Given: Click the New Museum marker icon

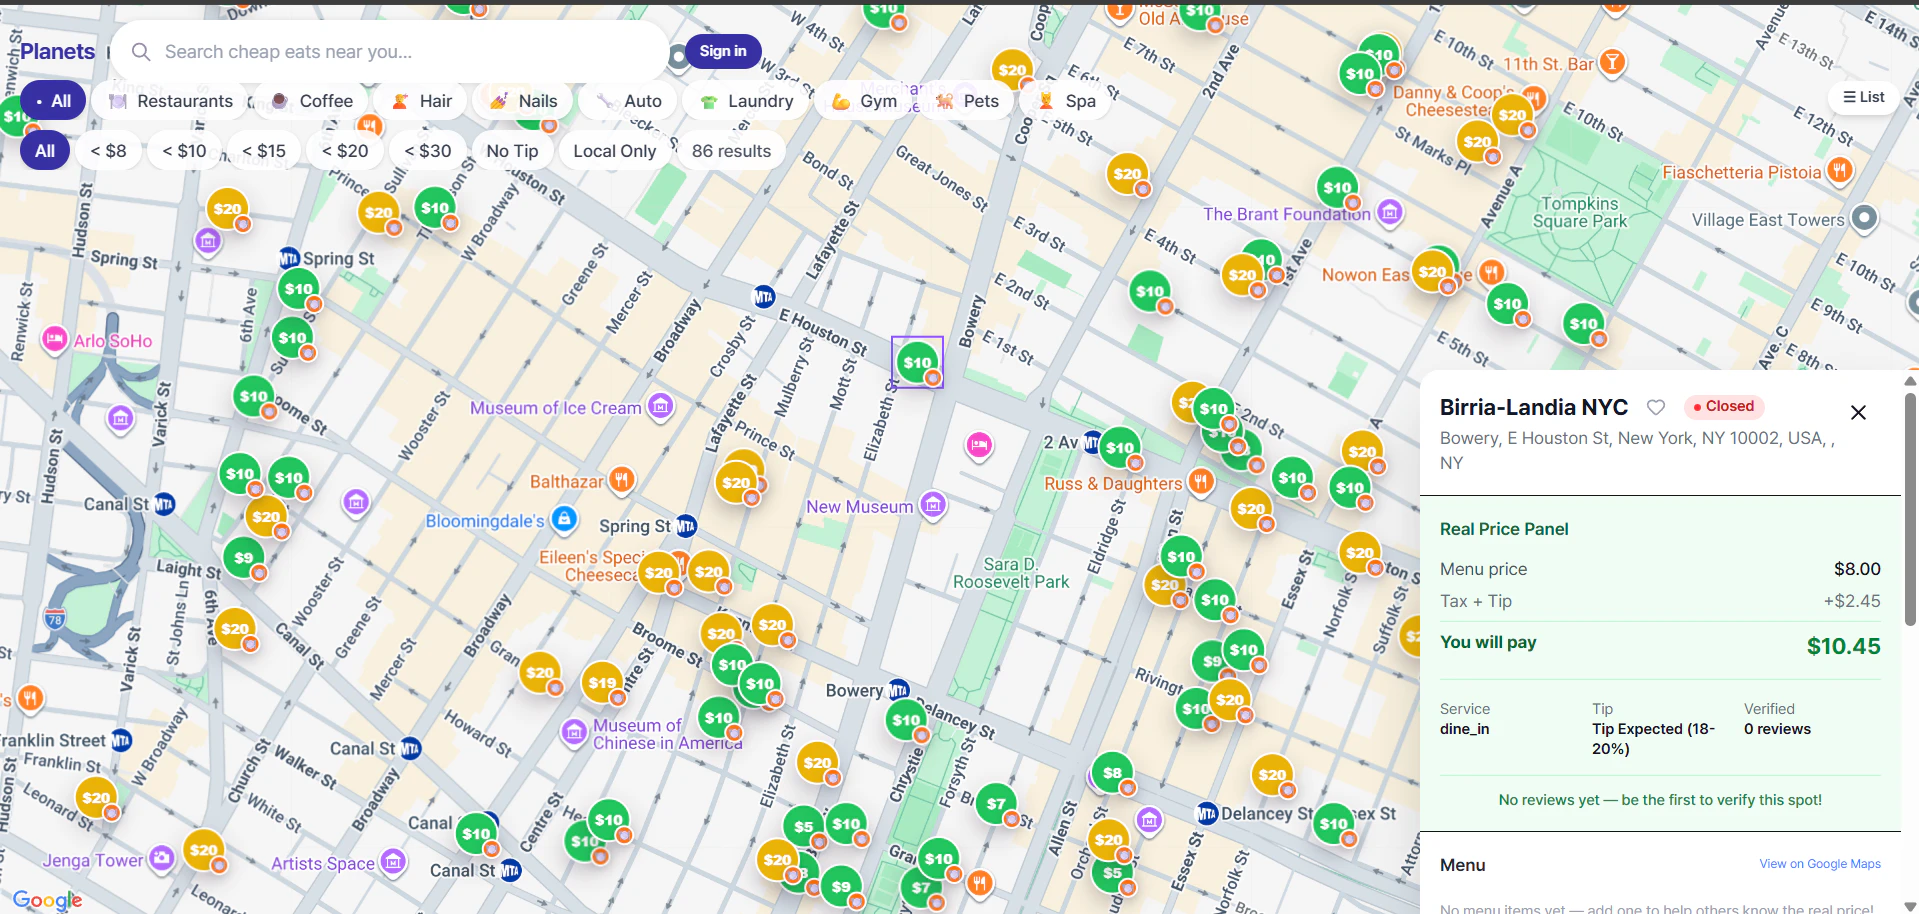Looking at the screenshot, I should click(933, 505).
